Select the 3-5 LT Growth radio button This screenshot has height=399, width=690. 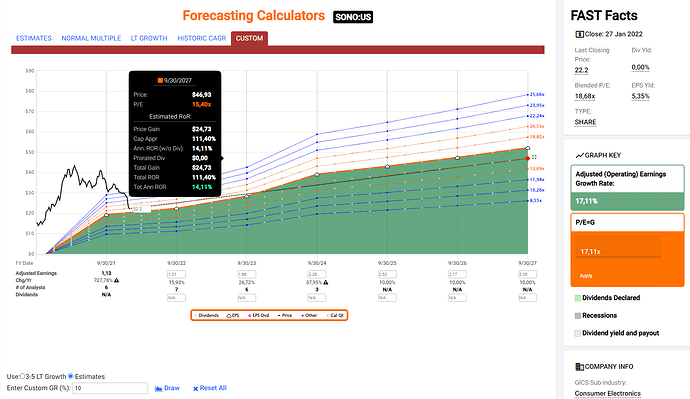pyautogui.click(x=23, y=376)
